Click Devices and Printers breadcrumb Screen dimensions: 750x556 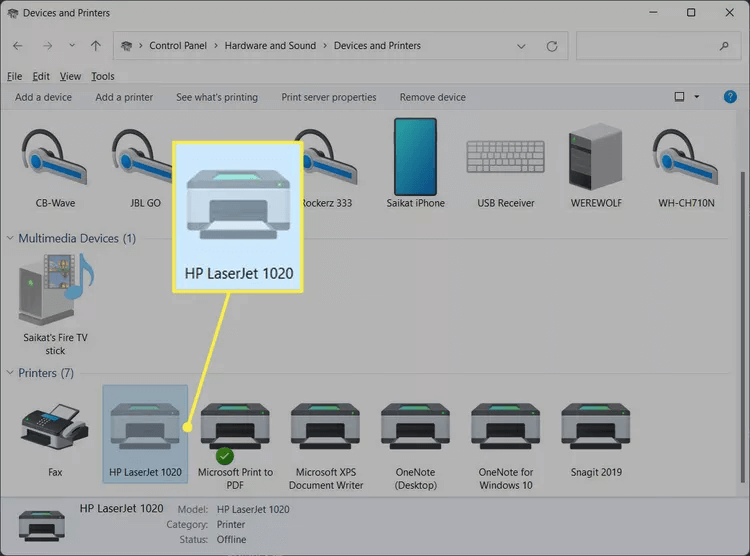377,45
